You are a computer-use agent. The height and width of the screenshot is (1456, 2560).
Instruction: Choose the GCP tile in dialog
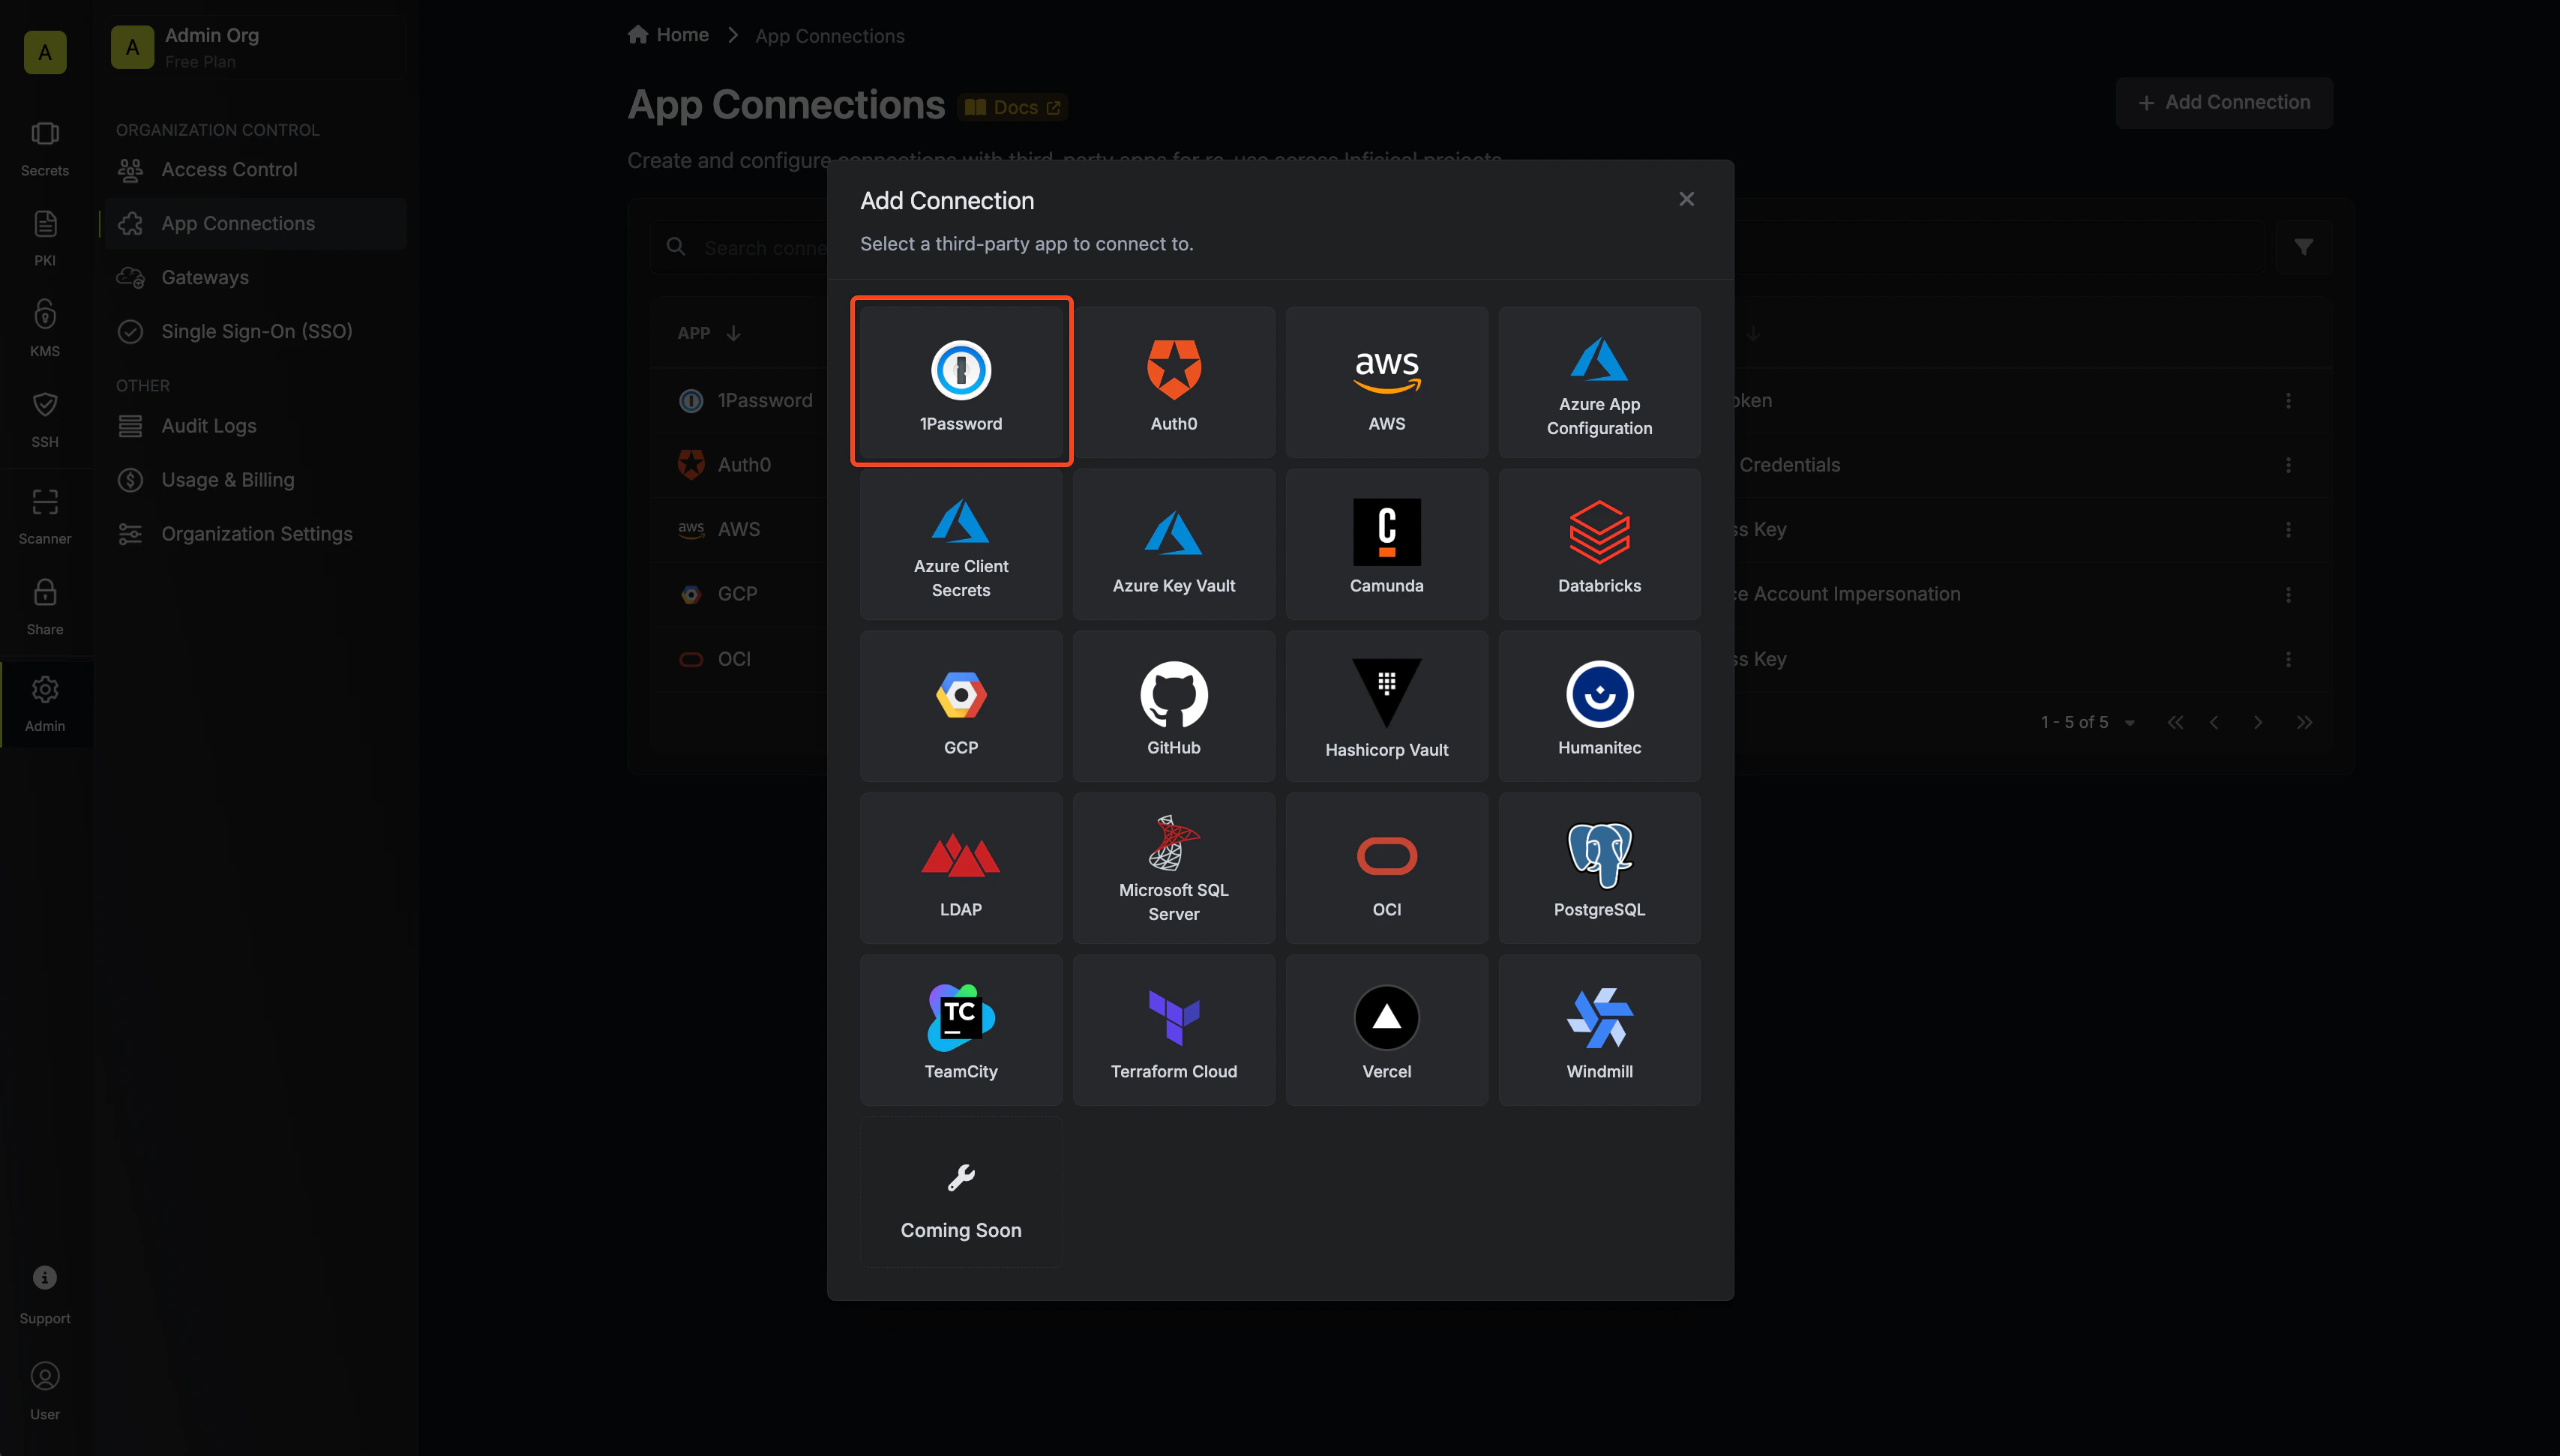(x=961, y=705)
